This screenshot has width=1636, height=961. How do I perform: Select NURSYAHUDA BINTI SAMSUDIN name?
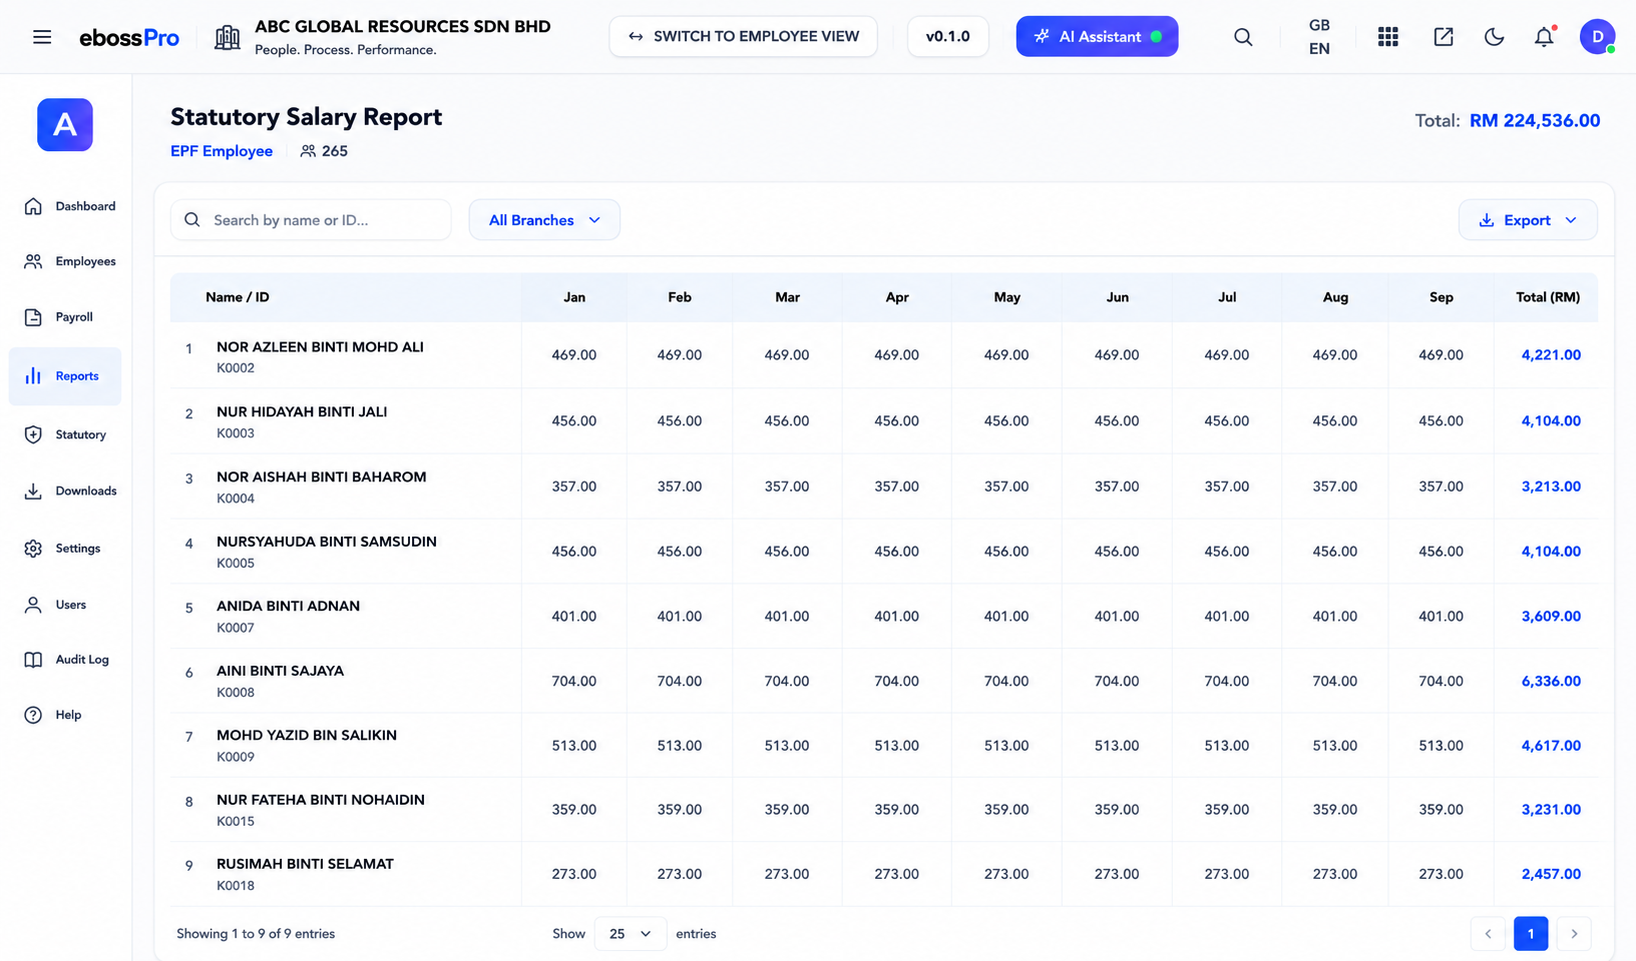click(x=326, y=542)
